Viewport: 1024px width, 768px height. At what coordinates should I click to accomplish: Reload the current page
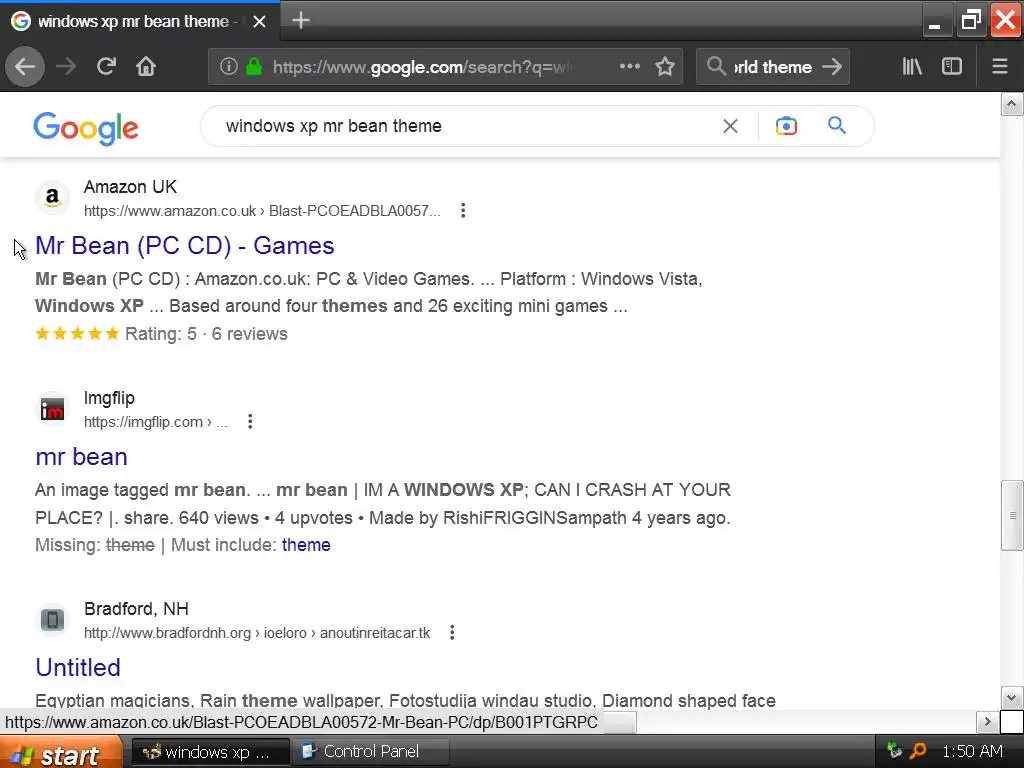[106, 66]
